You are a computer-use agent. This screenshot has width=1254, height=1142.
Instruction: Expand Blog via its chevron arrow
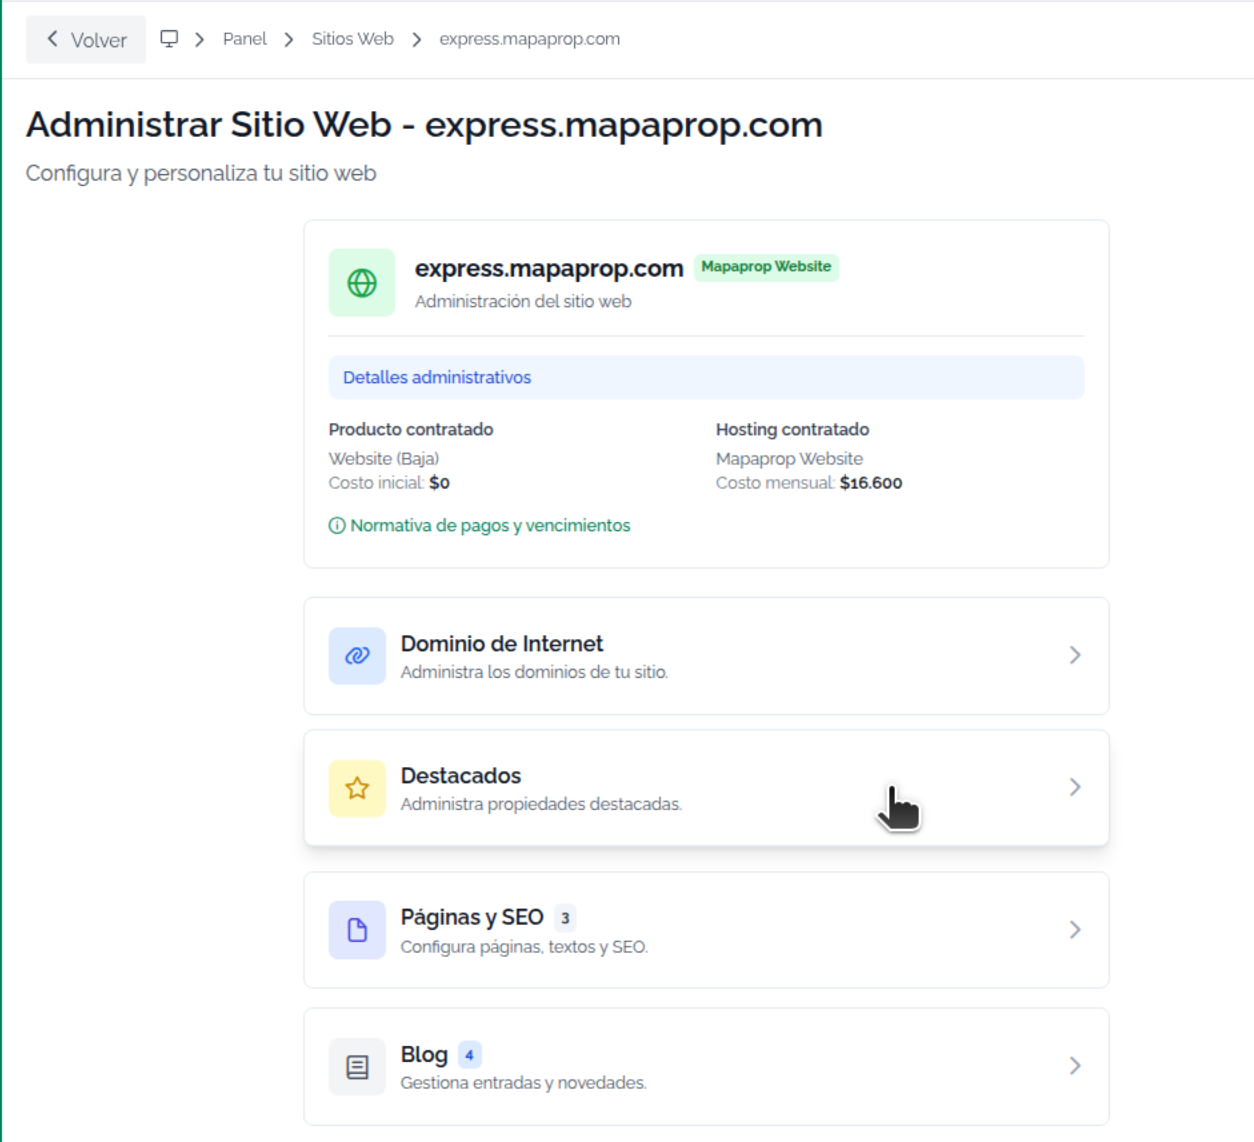(1075, 1065)
